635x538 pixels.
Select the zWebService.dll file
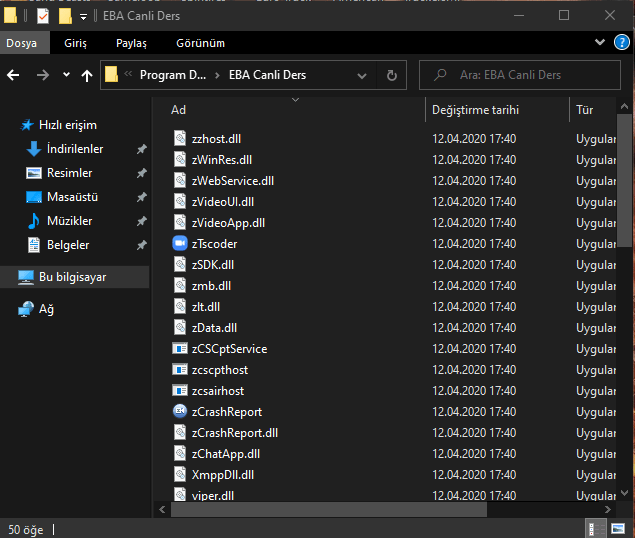click(x=232, y=181)
